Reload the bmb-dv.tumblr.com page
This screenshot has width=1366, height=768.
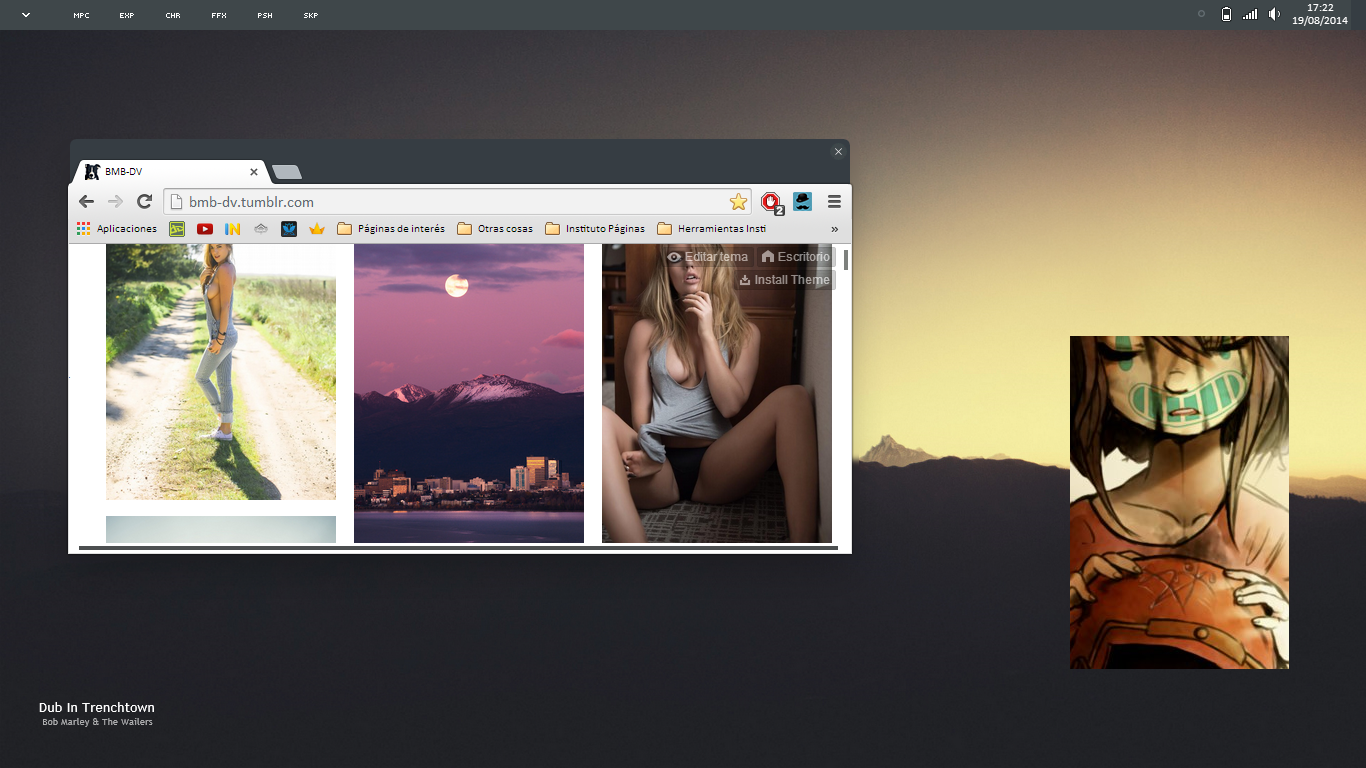144,202
